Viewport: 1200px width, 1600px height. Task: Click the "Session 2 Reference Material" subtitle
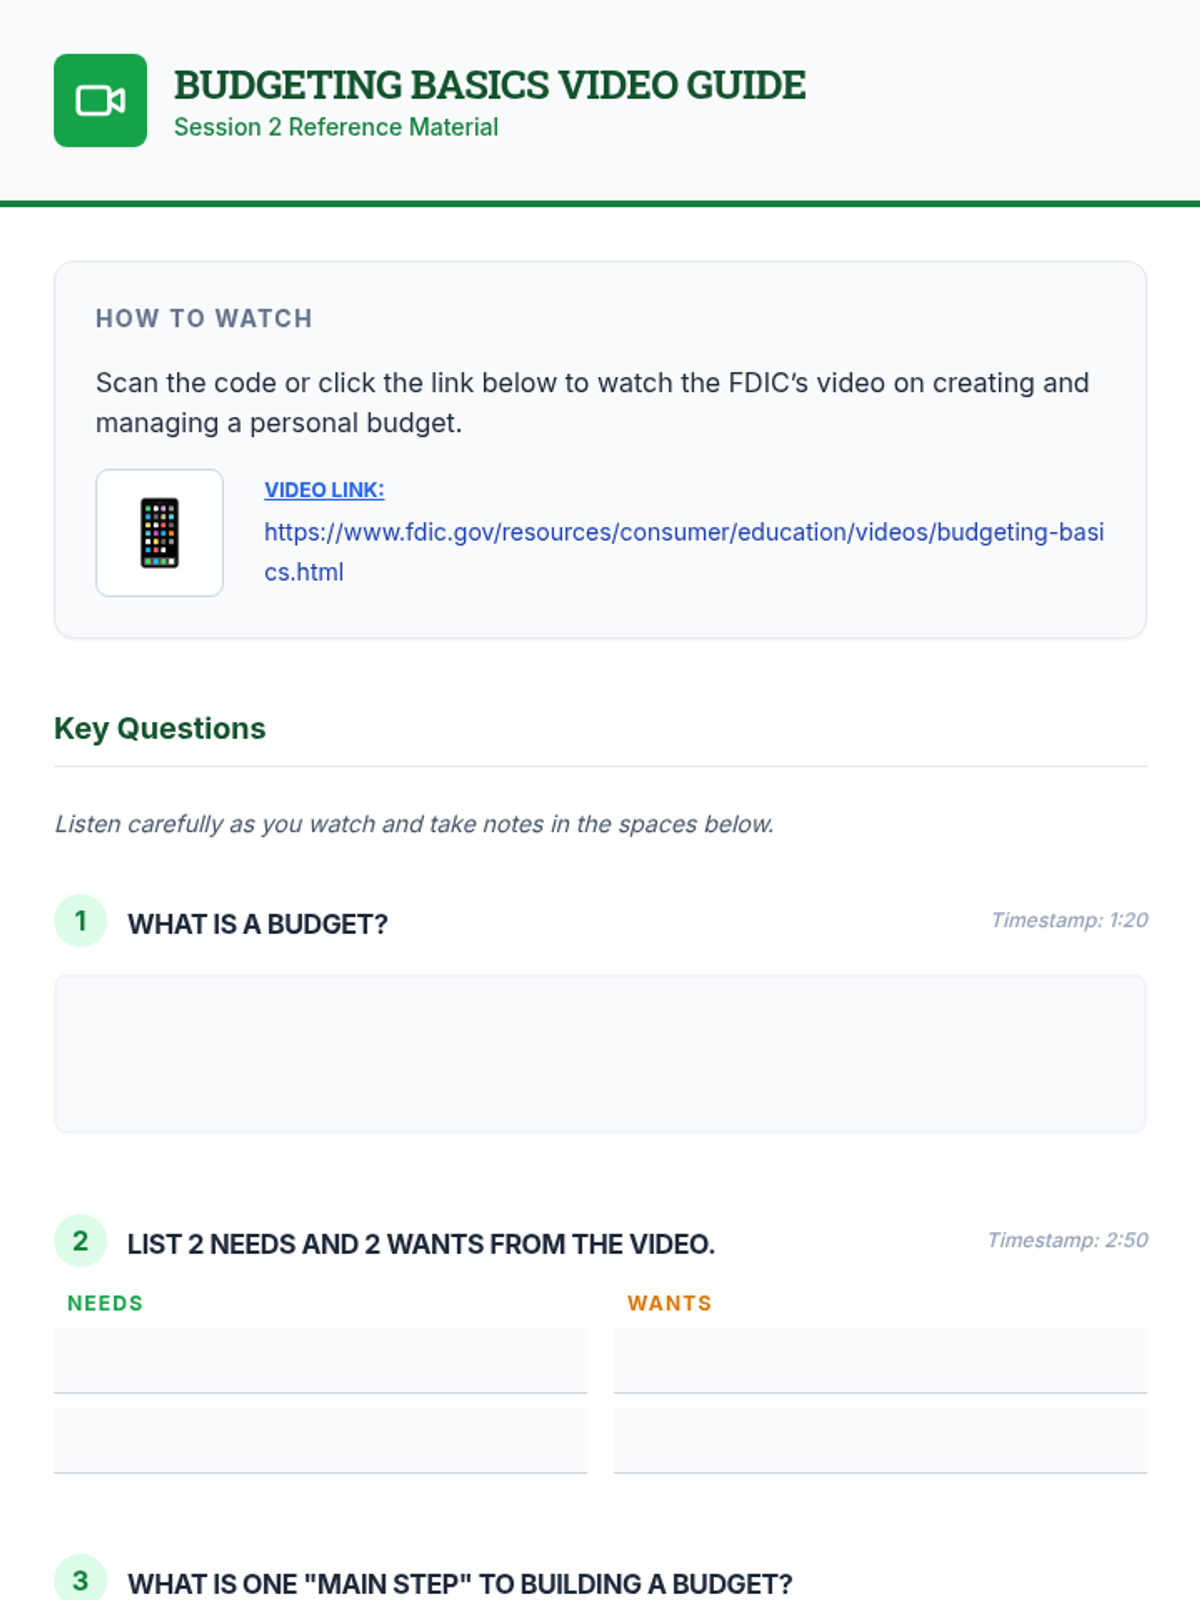click(x=336, y=128)
